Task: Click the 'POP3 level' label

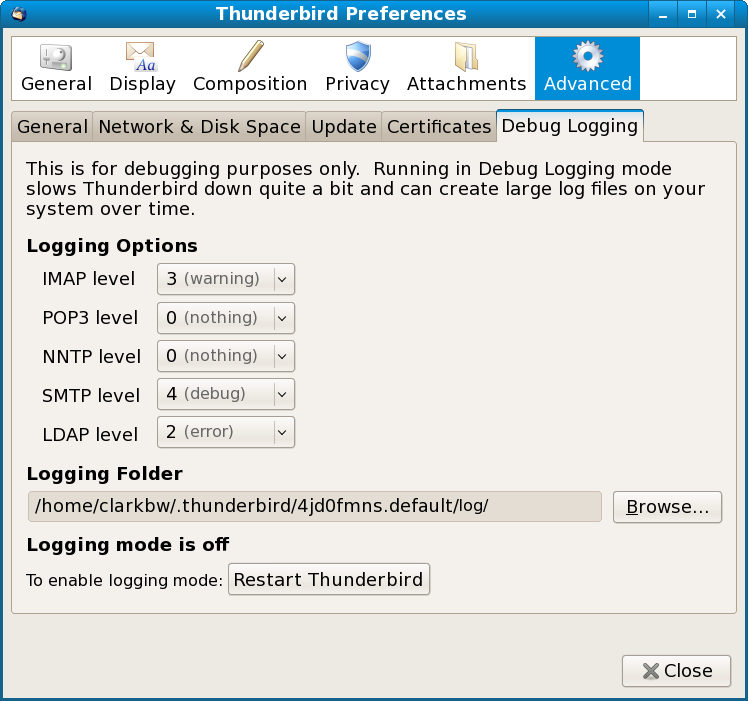Action: pos(90,318)
